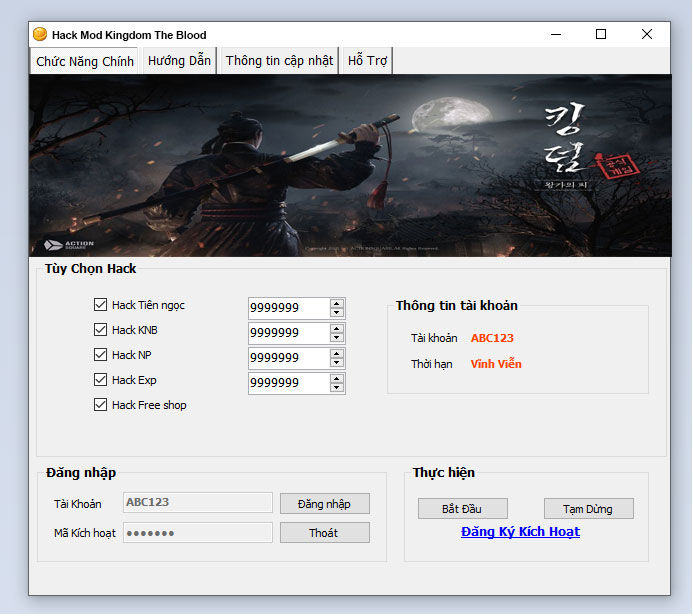Close the Hack Mod Kingdom window
The width and height of the screenshot is (693, 616).
[x=647, y=34]
